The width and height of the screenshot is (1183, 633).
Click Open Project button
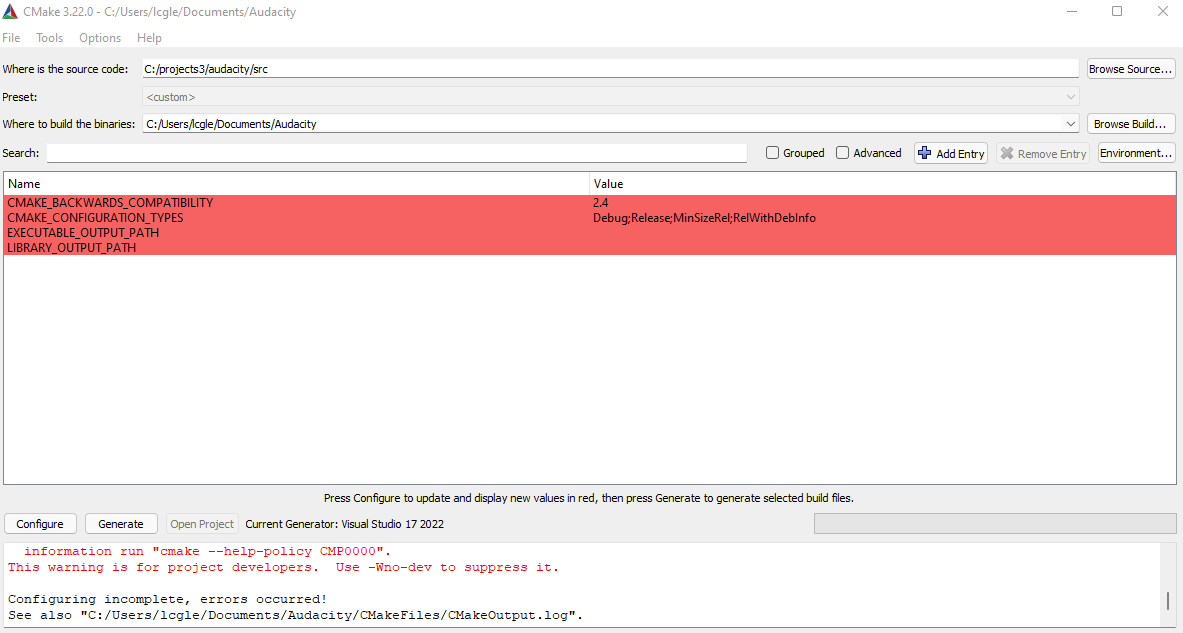pyautogui.click(x=201, y=523)
